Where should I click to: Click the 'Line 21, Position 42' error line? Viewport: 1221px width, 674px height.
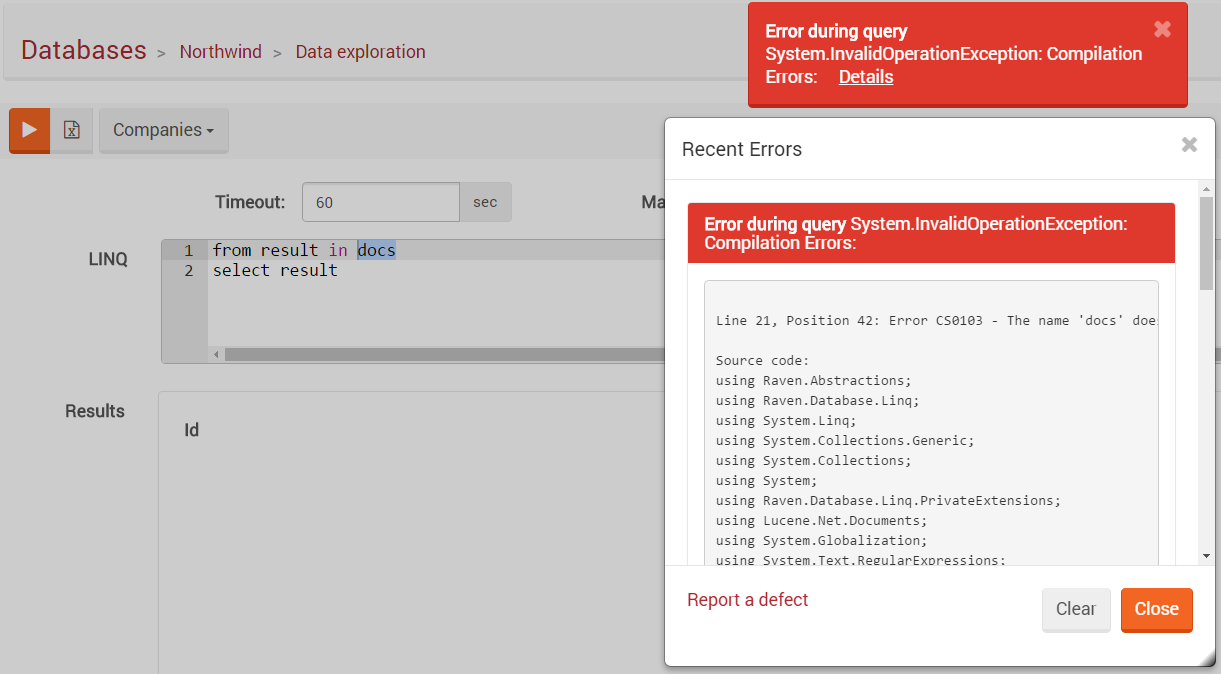pos(937,321)
